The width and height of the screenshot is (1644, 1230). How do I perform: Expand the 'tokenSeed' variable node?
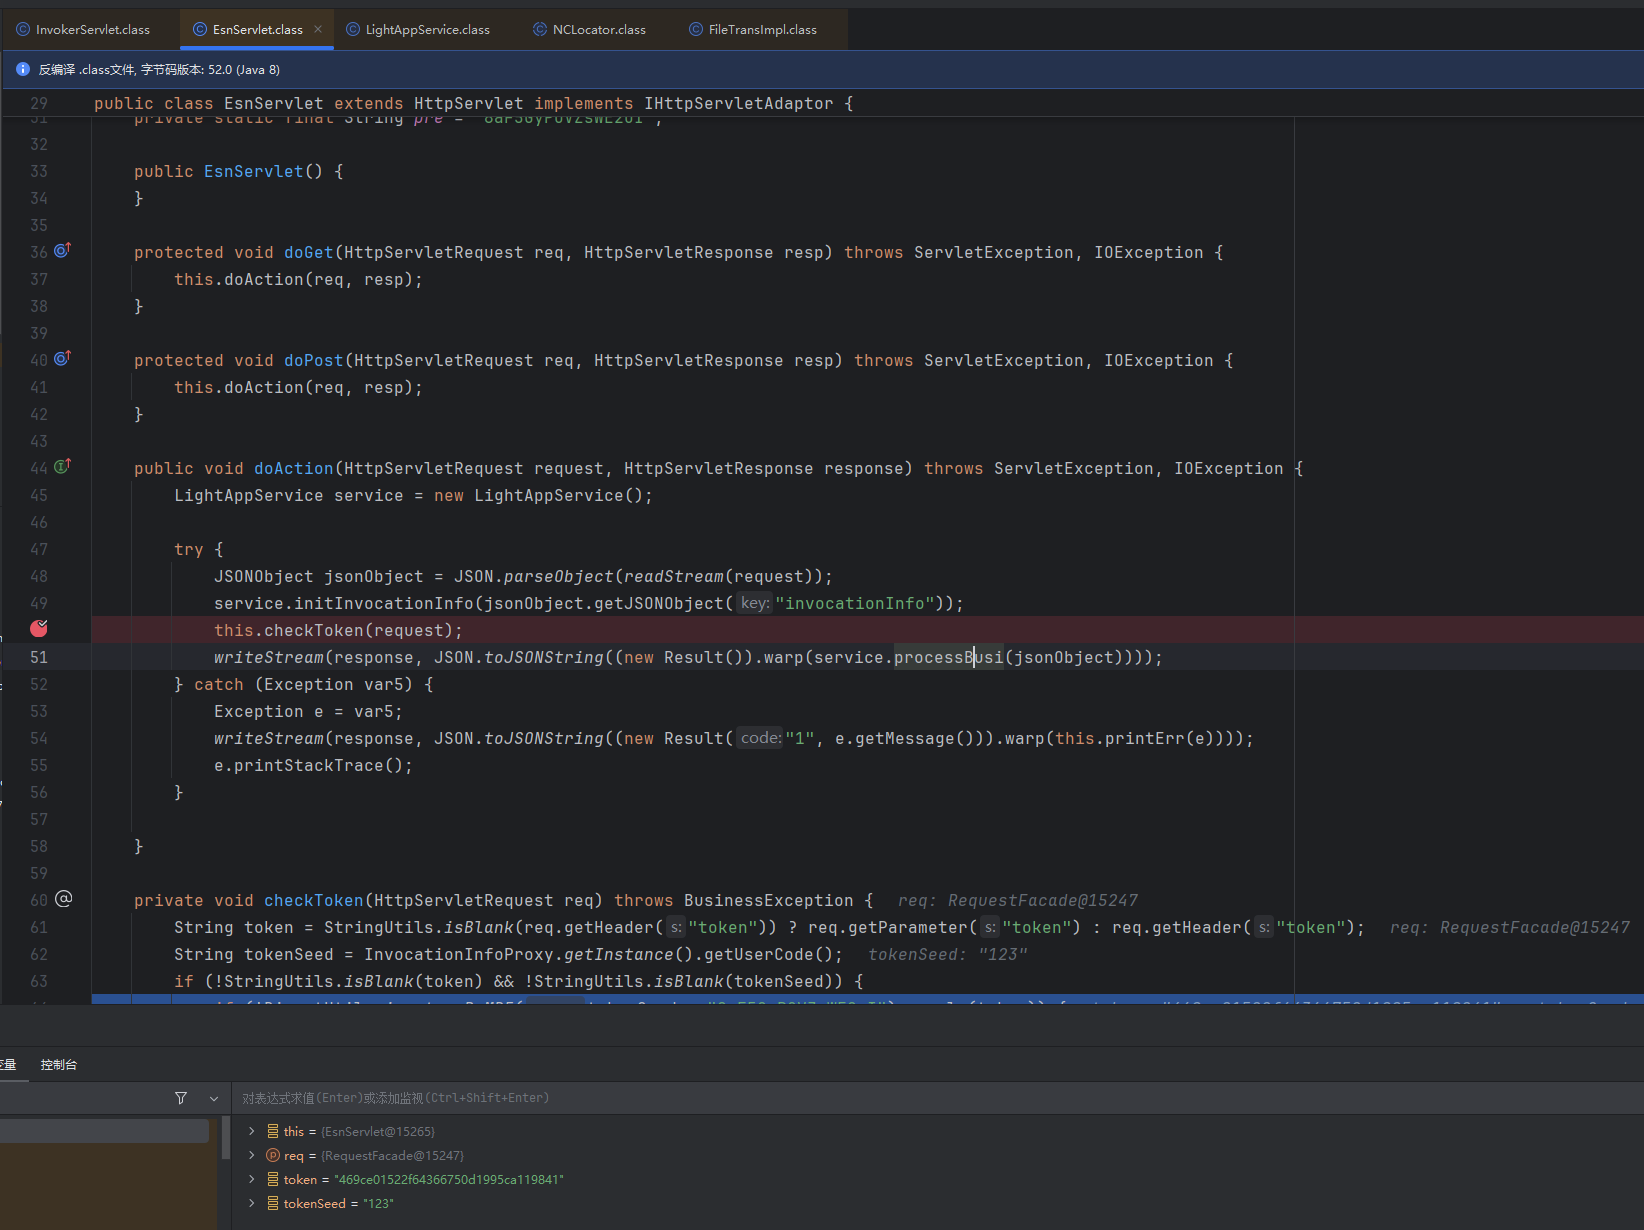[x=252, y=1203]
